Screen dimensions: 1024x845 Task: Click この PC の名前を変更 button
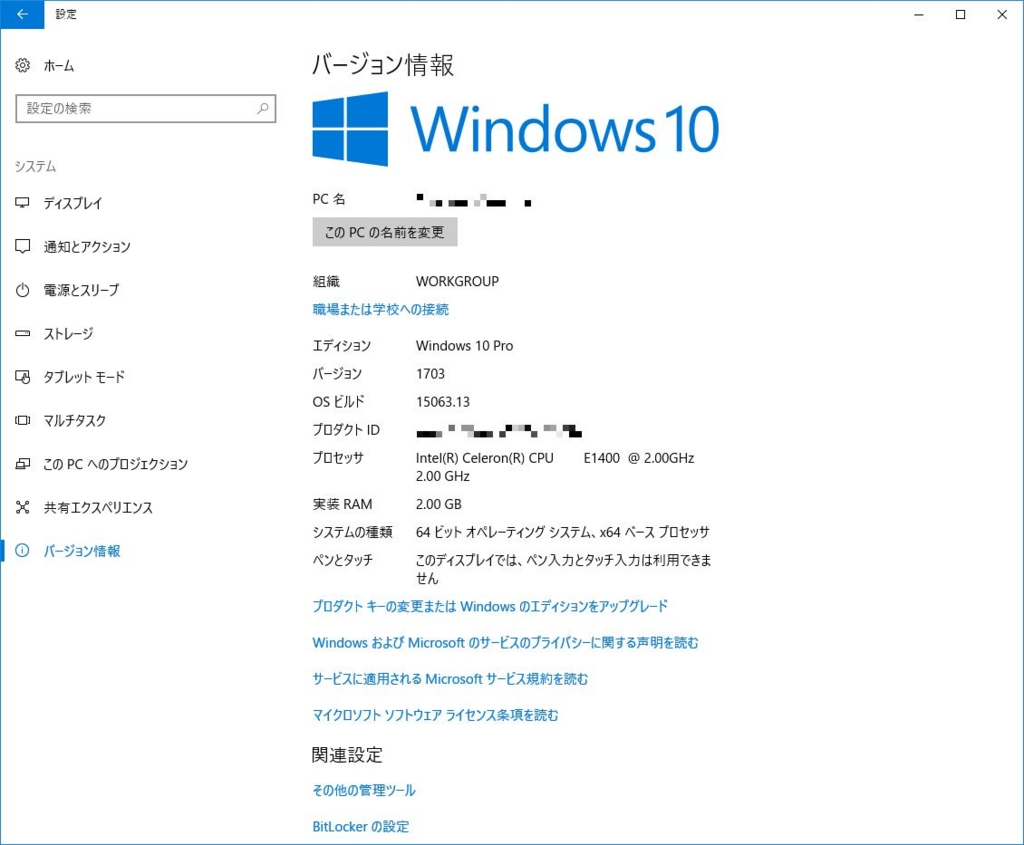tap(385, 232)
